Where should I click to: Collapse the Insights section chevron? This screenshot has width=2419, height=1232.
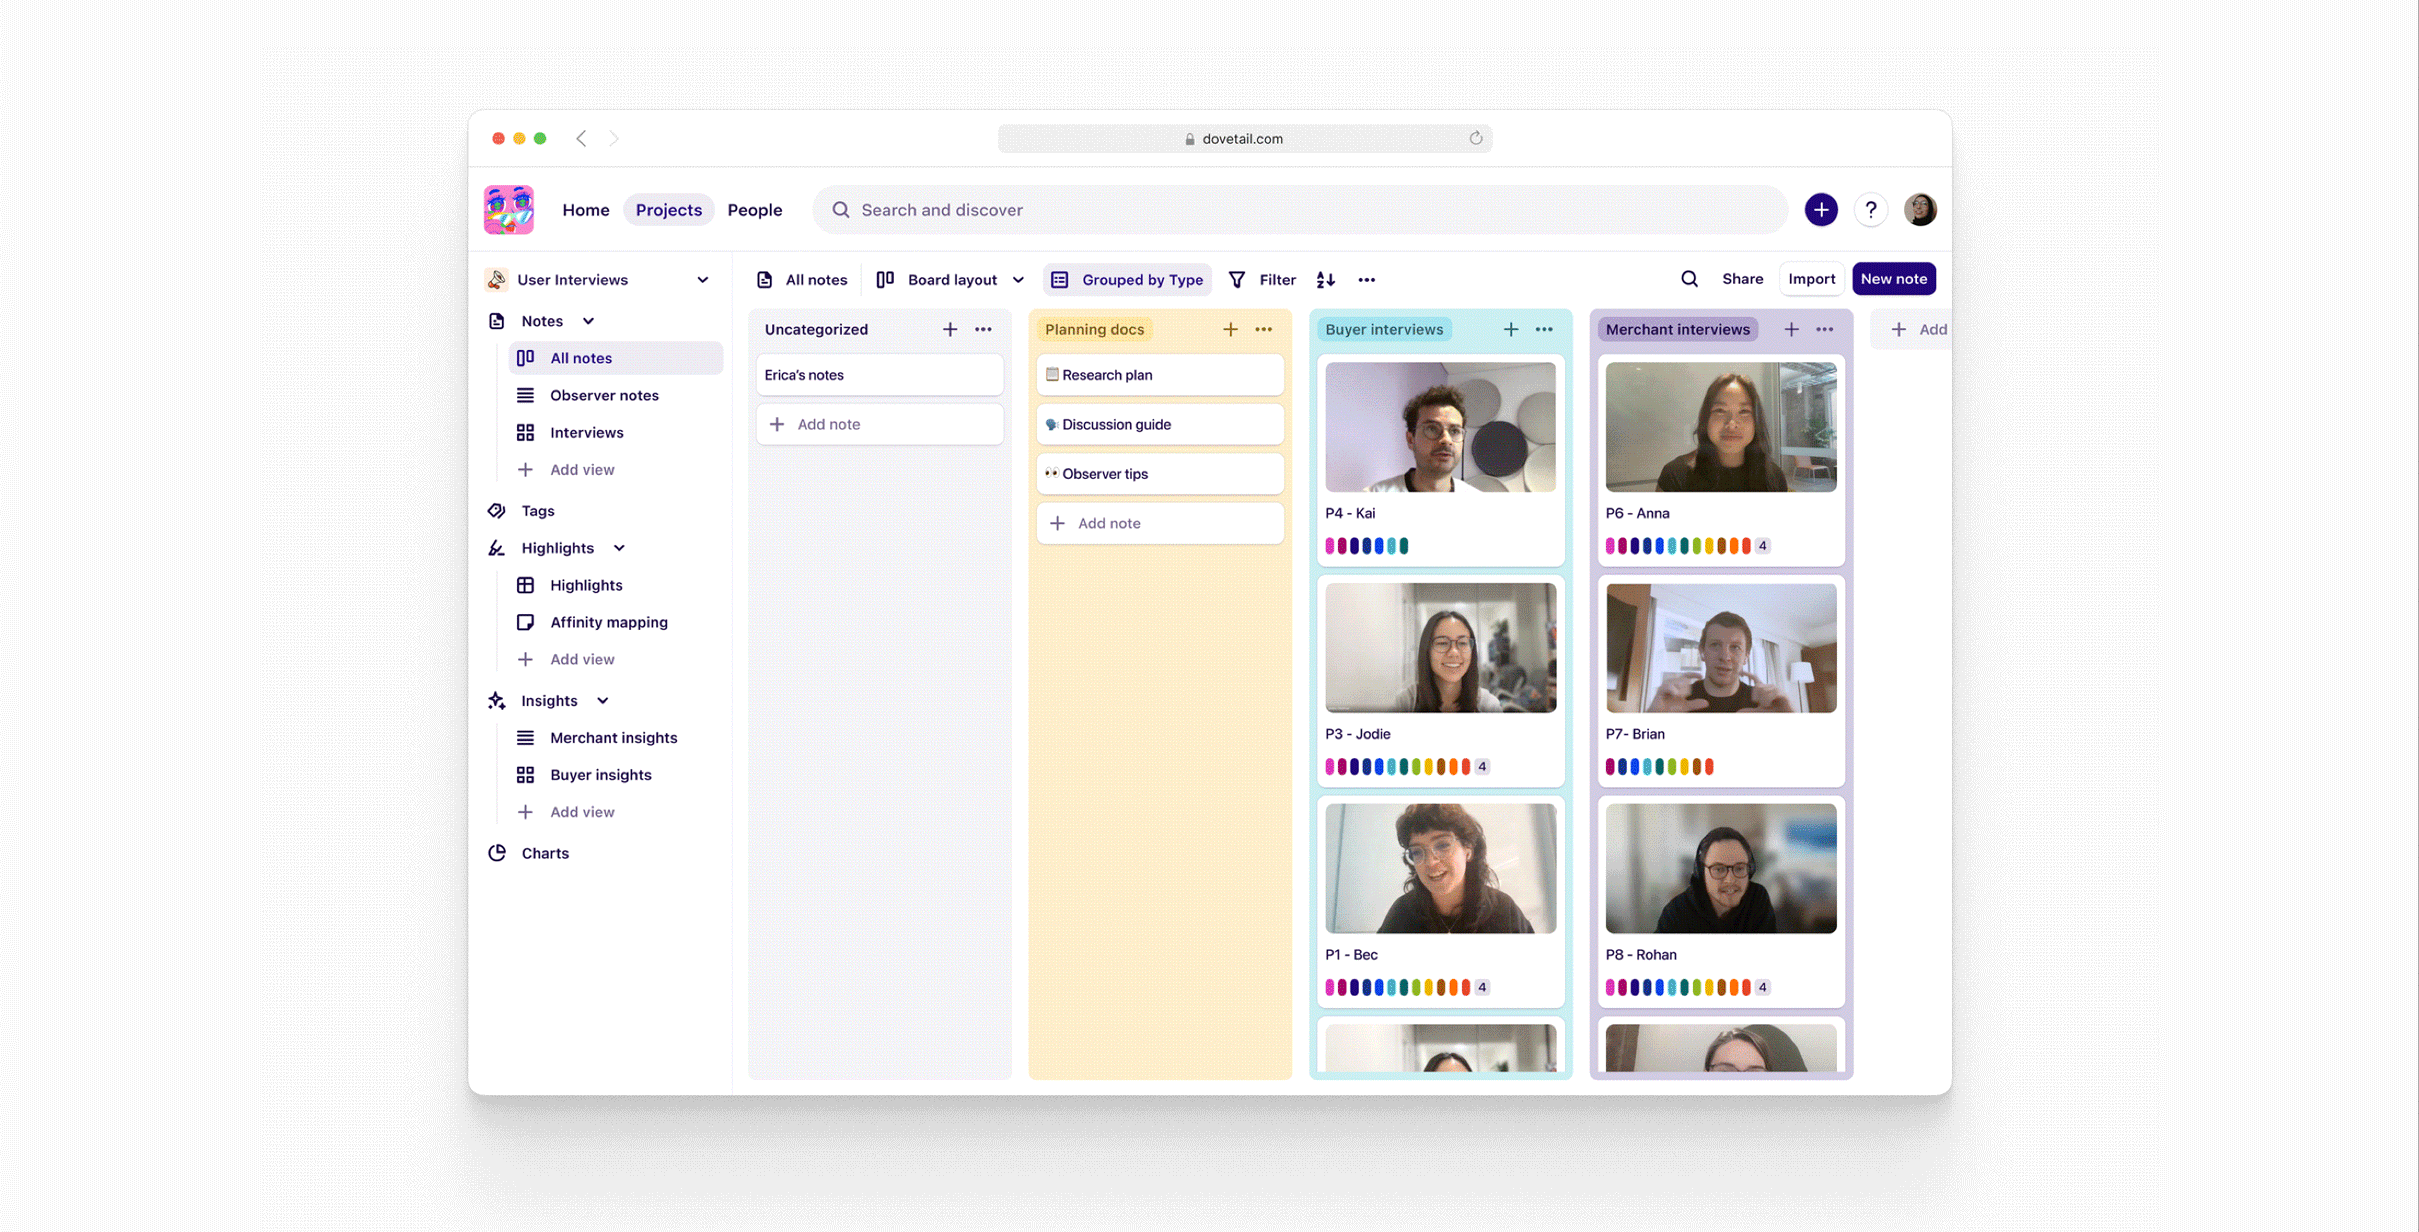click(602, 701)
